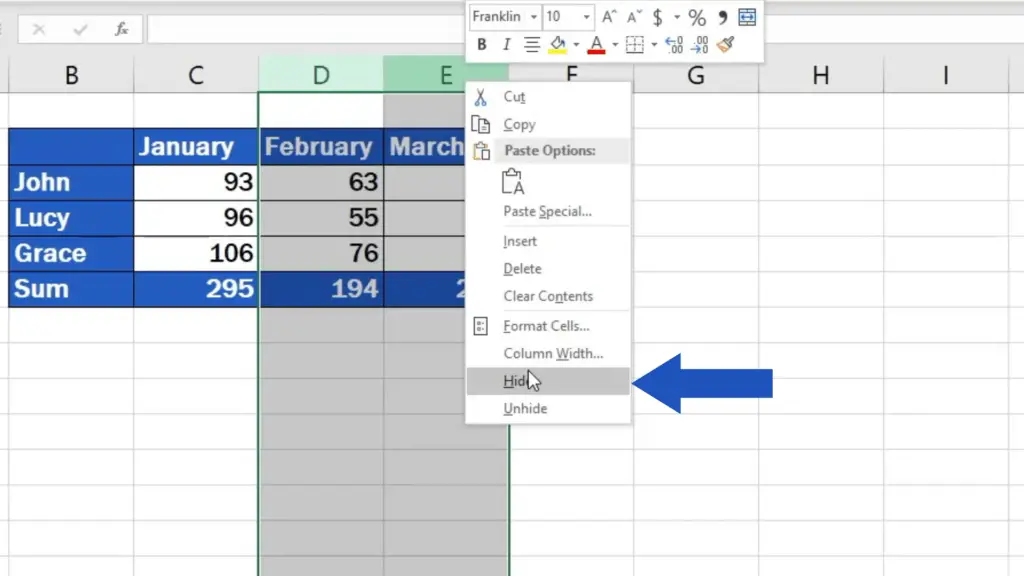Select the February column header cell
This screenshot has height=576, width=1024.
coord(320,146)
